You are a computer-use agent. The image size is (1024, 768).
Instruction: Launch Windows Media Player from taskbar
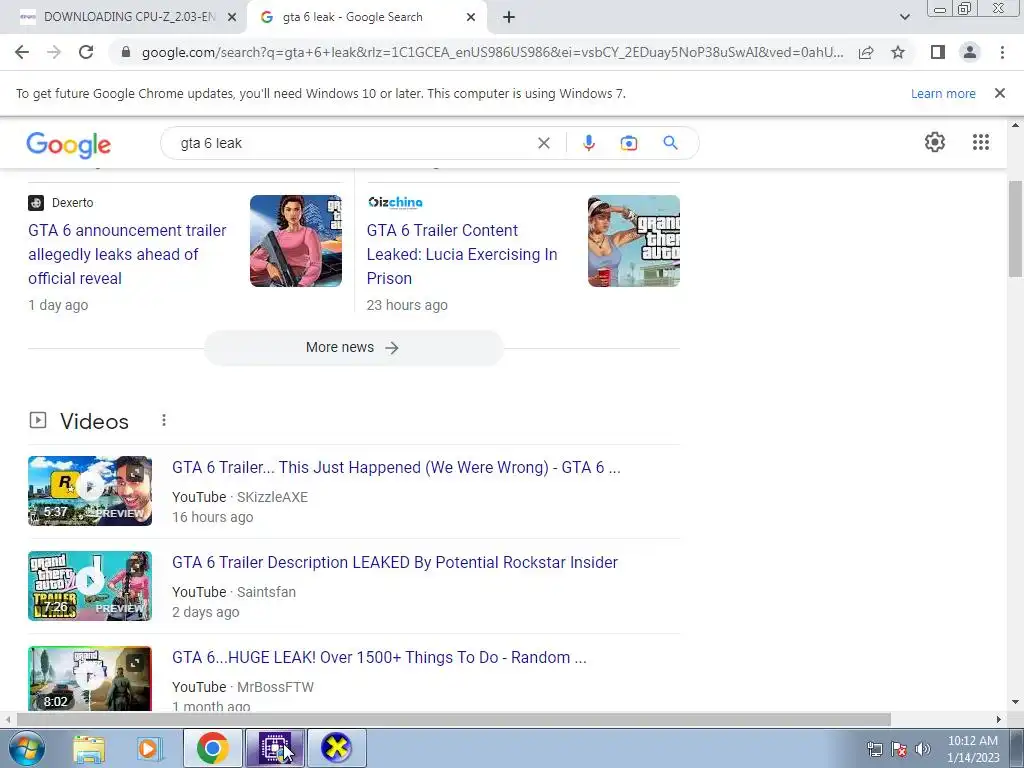click(x=150, y=748)
